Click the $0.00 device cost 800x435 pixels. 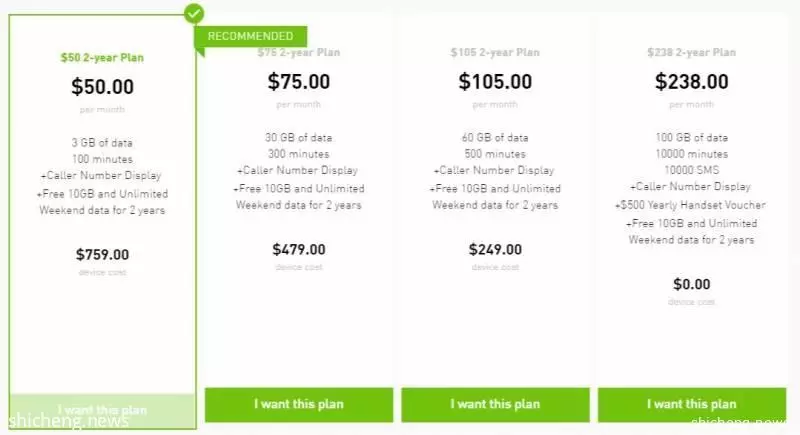click(x=691, y=284)
